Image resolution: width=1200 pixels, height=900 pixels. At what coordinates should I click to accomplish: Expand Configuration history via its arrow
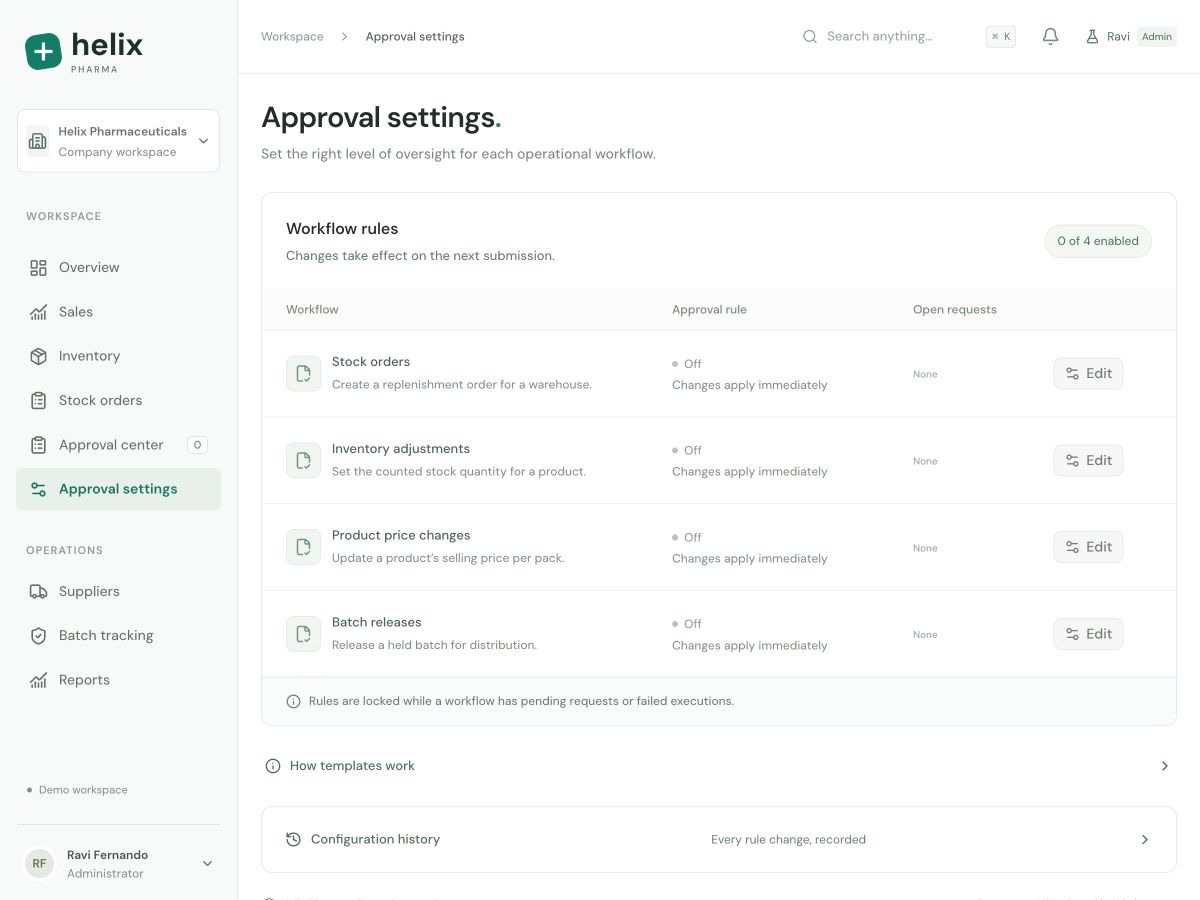coord(1145,840)
